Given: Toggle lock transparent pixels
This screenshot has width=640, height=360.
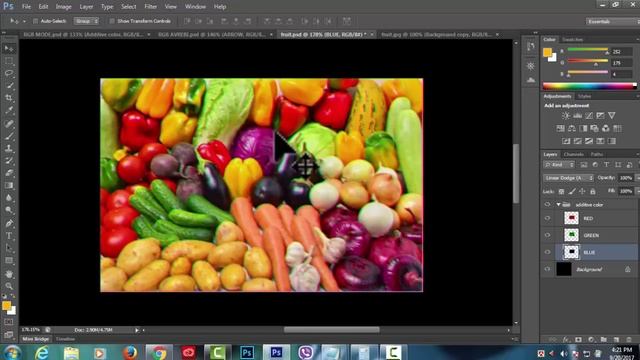Looking at the screenshot, I should (562, 191).
